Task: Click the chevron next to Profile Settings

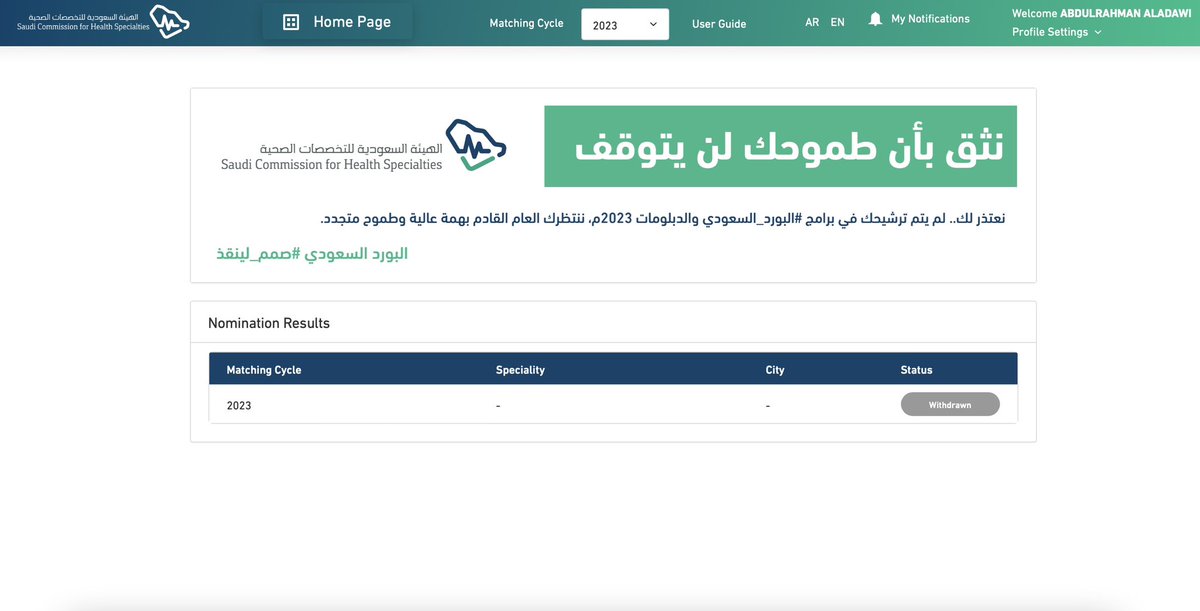Action: (x=1096, y=31)
